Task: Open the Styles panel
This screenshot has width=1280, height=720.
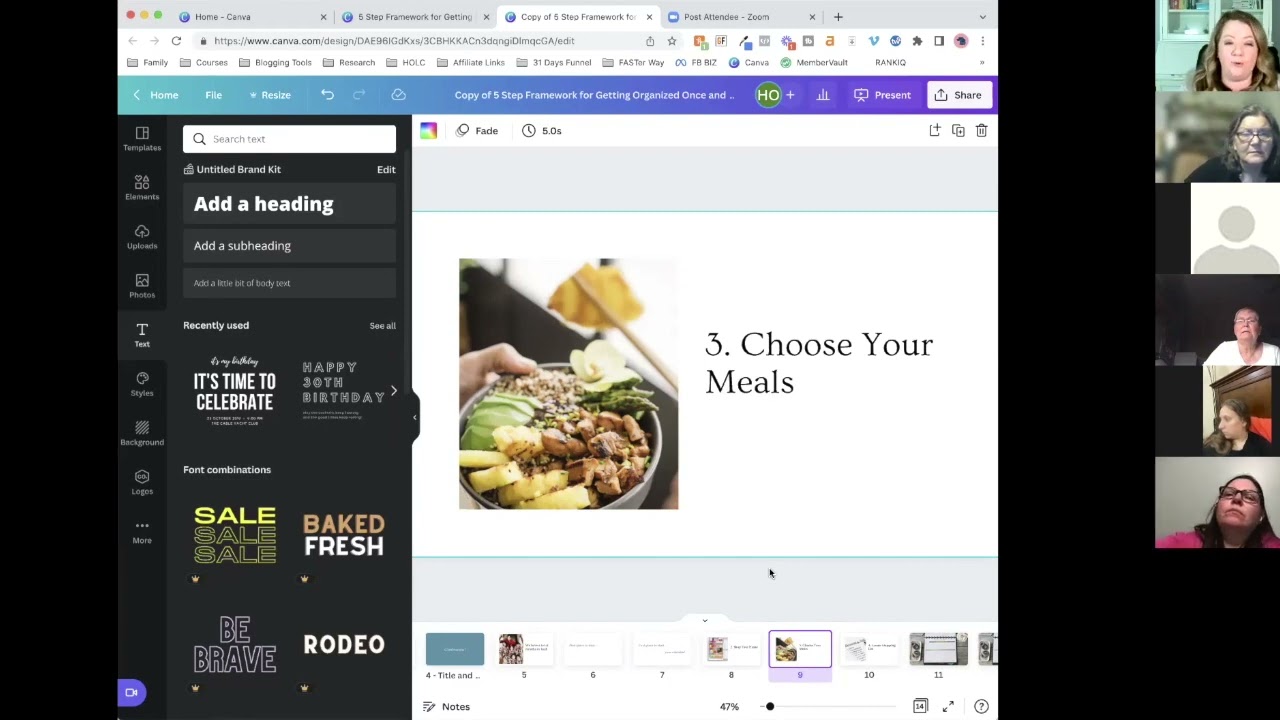Action: pyautogui.click(x=142, y=384)
